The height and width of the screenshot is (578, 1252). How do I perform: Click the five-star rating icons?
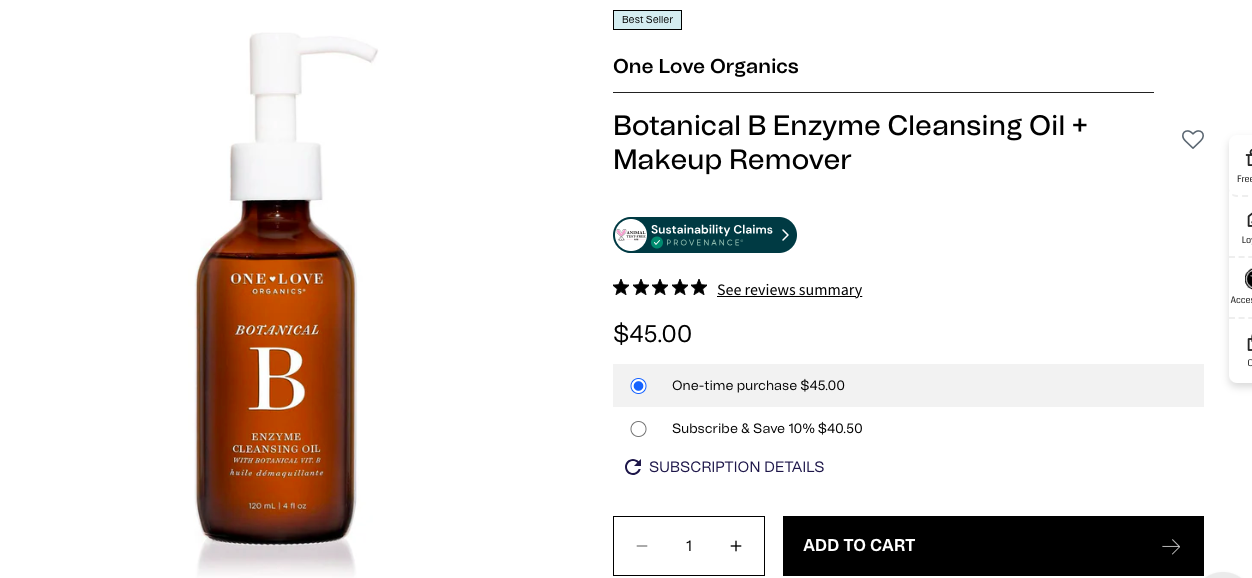(660, 288)
